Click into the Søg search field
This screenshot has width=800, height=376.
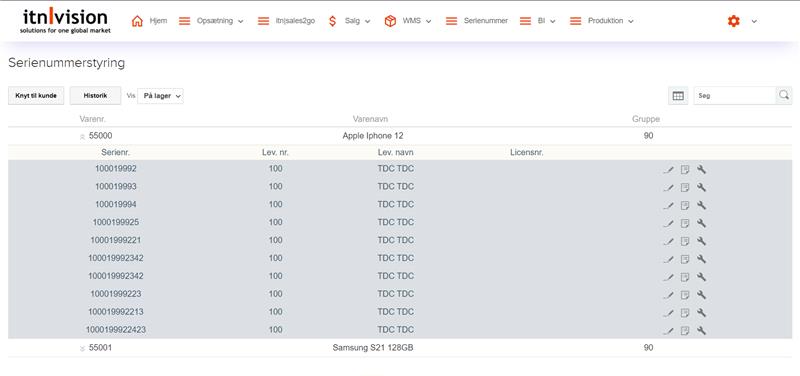[x=735, y=95]
